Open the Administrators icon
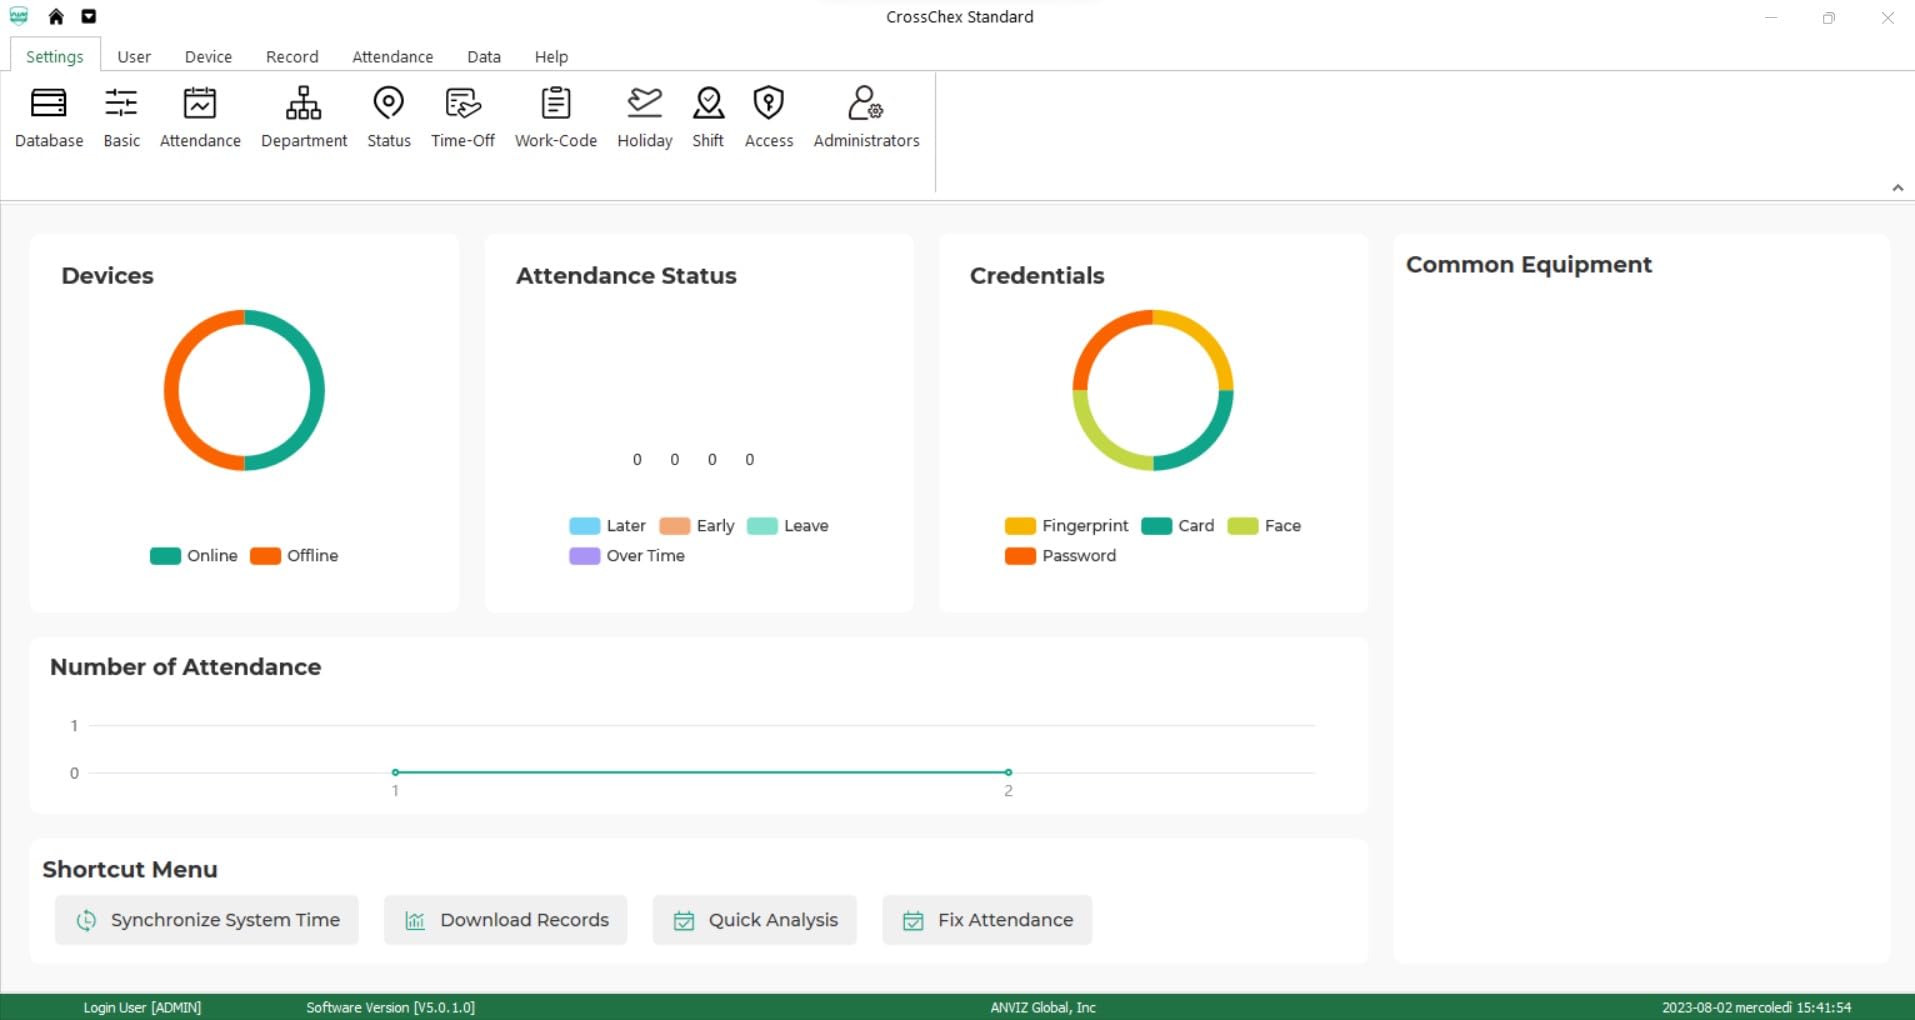Viewport: 1915px width, 1020px height. (866, 118)
